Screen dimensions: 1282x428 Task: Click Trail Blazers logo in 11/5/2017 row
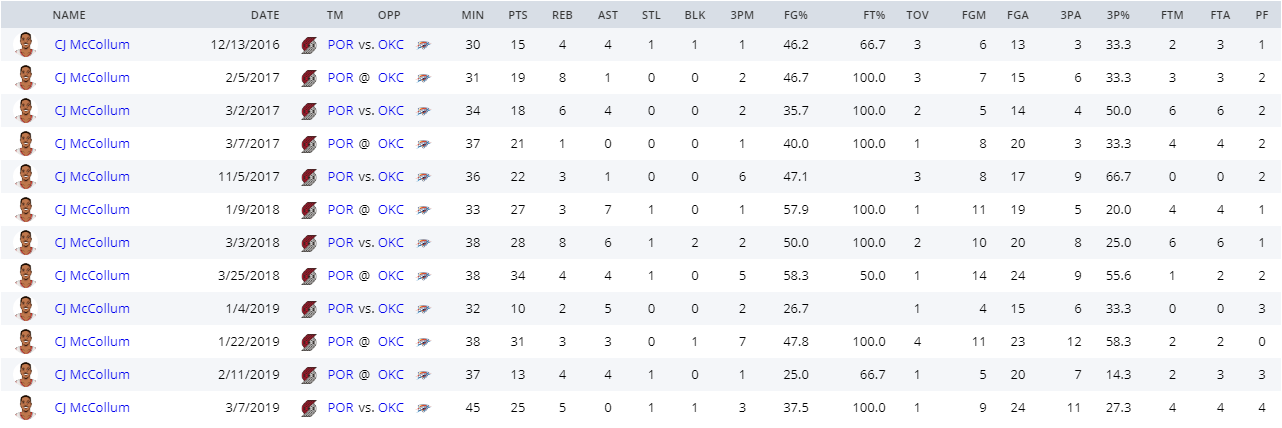point(309,177)
